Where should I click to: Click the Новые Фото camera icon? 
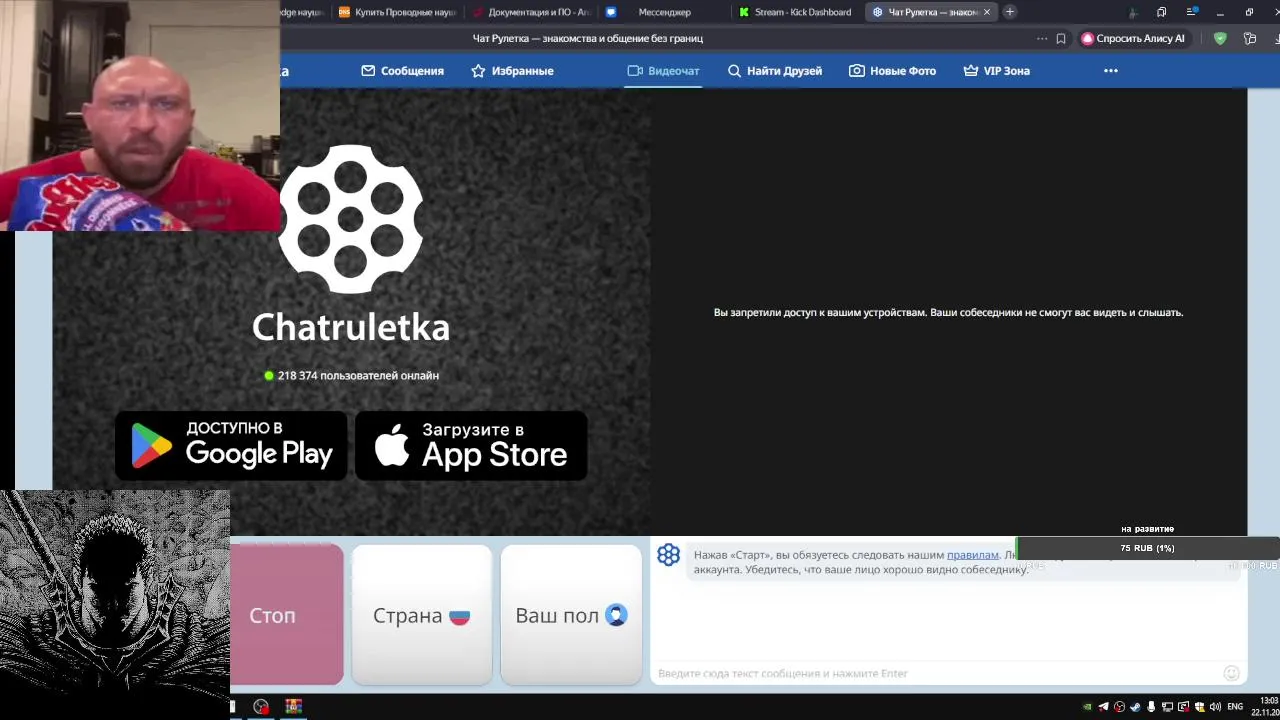[857, 71]
